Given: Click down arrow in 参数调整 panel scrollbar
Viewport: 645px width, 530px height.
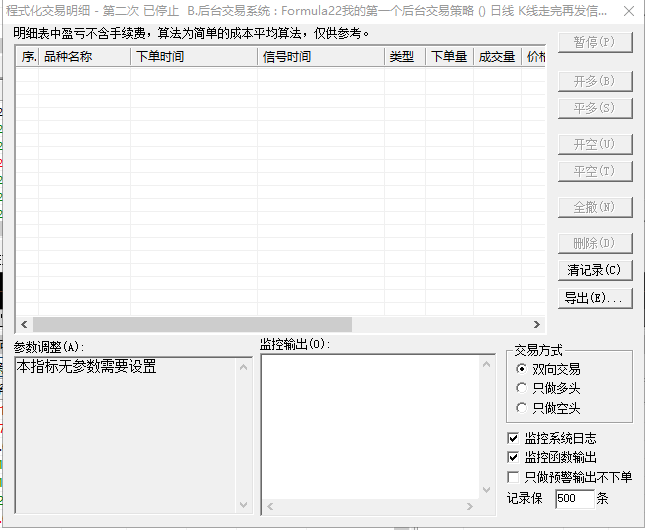Looking at the screenshot, I should click(x=244, y=504).
